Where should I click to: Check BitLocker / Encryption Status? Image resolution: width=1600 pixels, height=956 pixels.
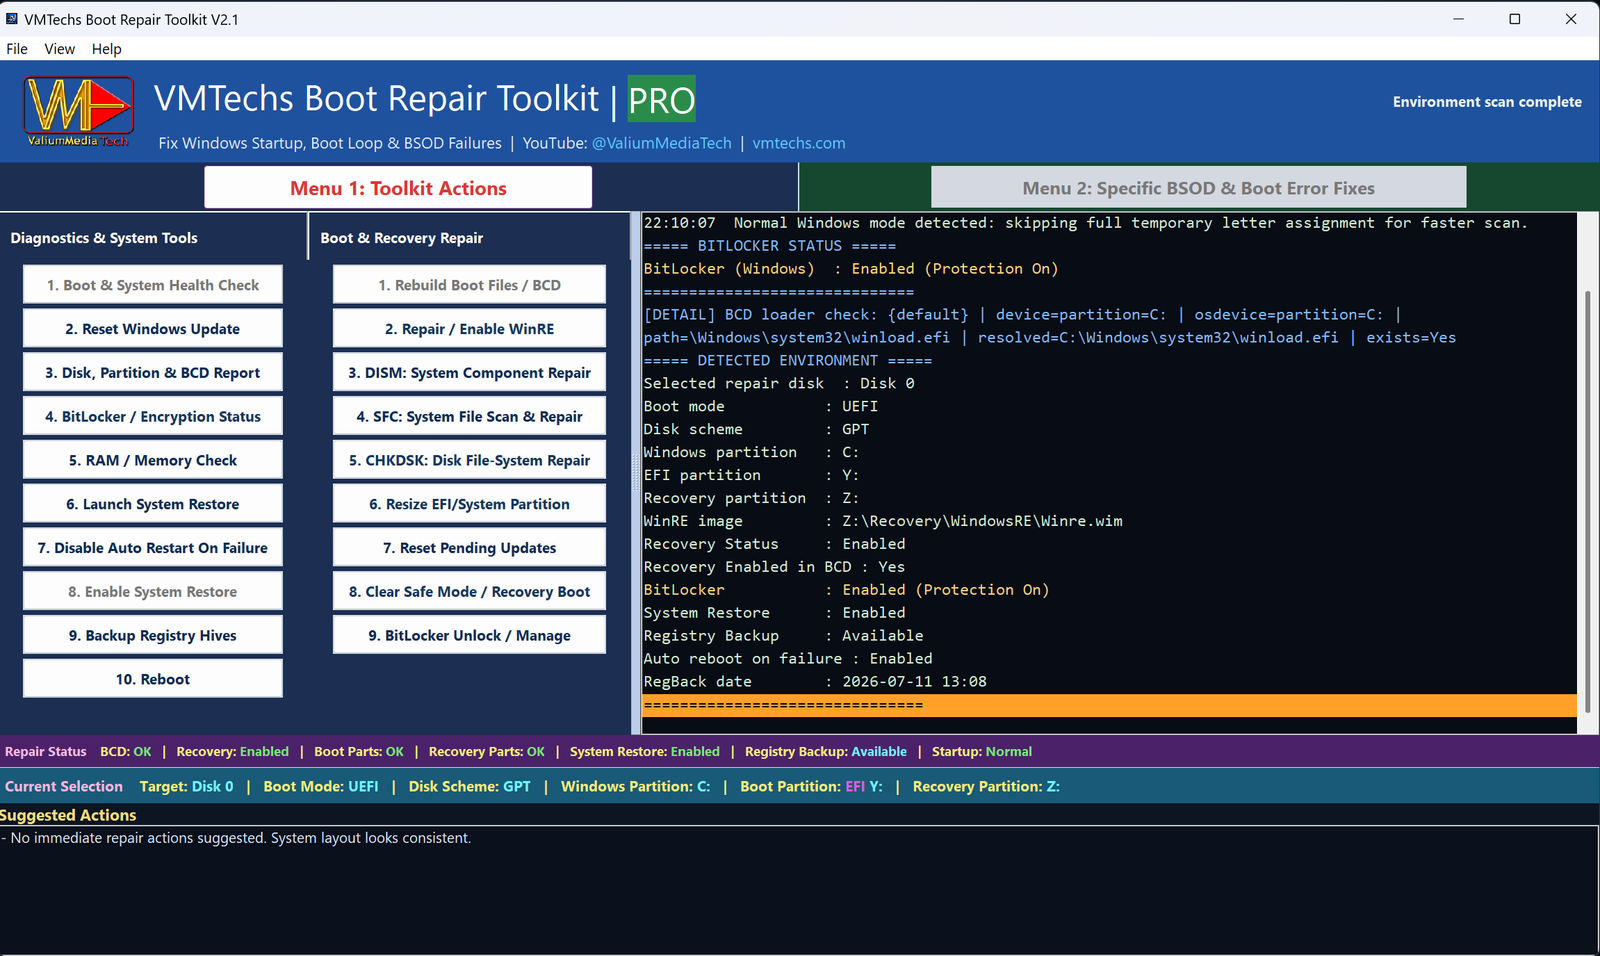coord(153,417)
